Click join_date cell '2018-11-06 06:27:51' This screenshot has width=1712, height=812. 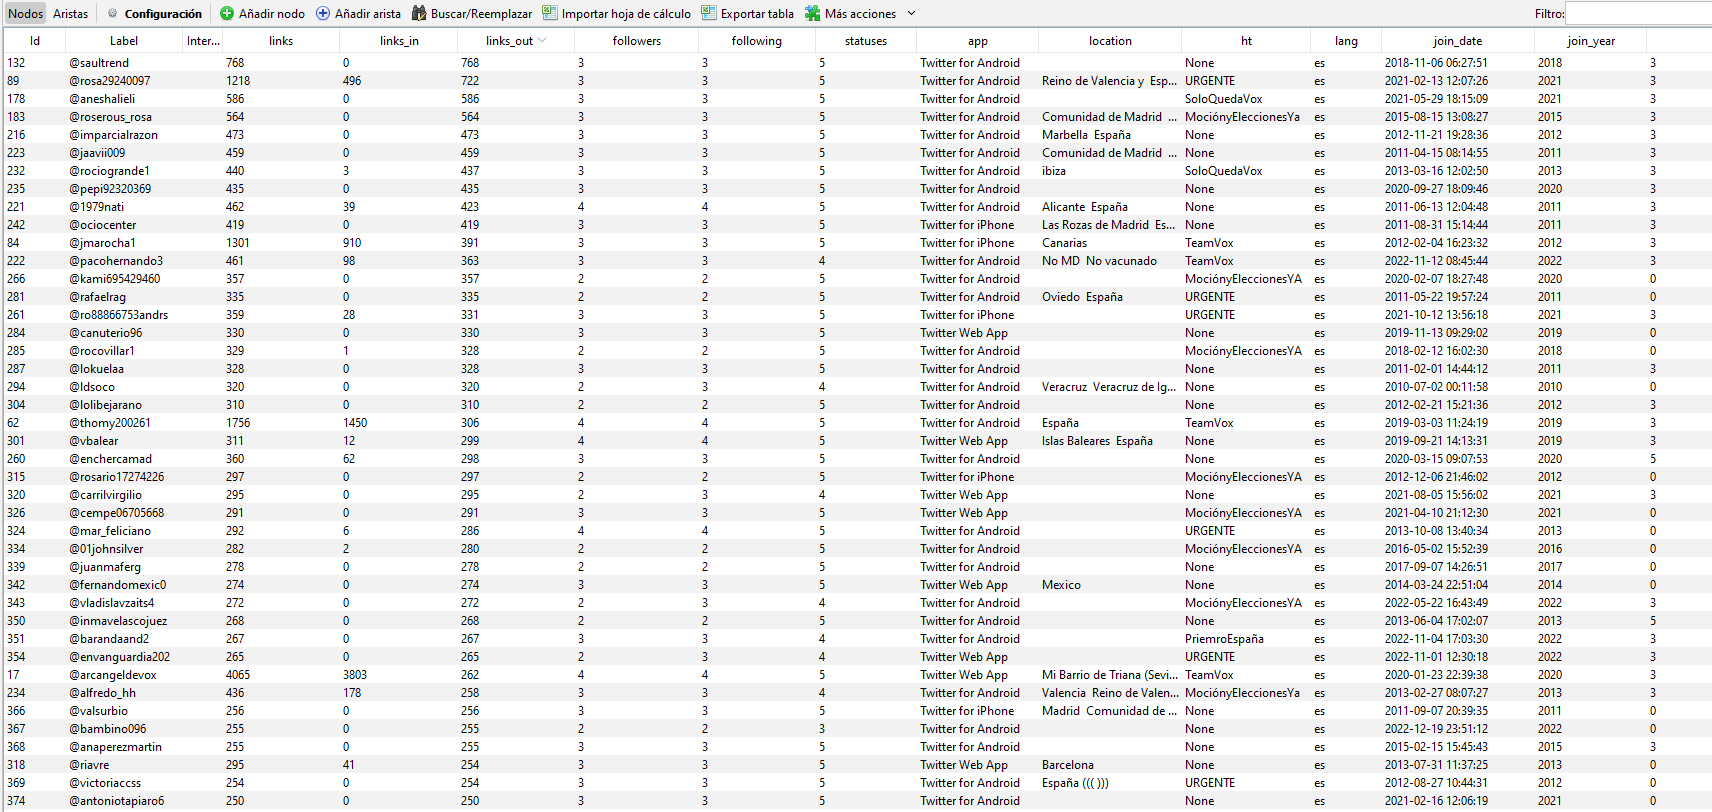pos(1436,63)
